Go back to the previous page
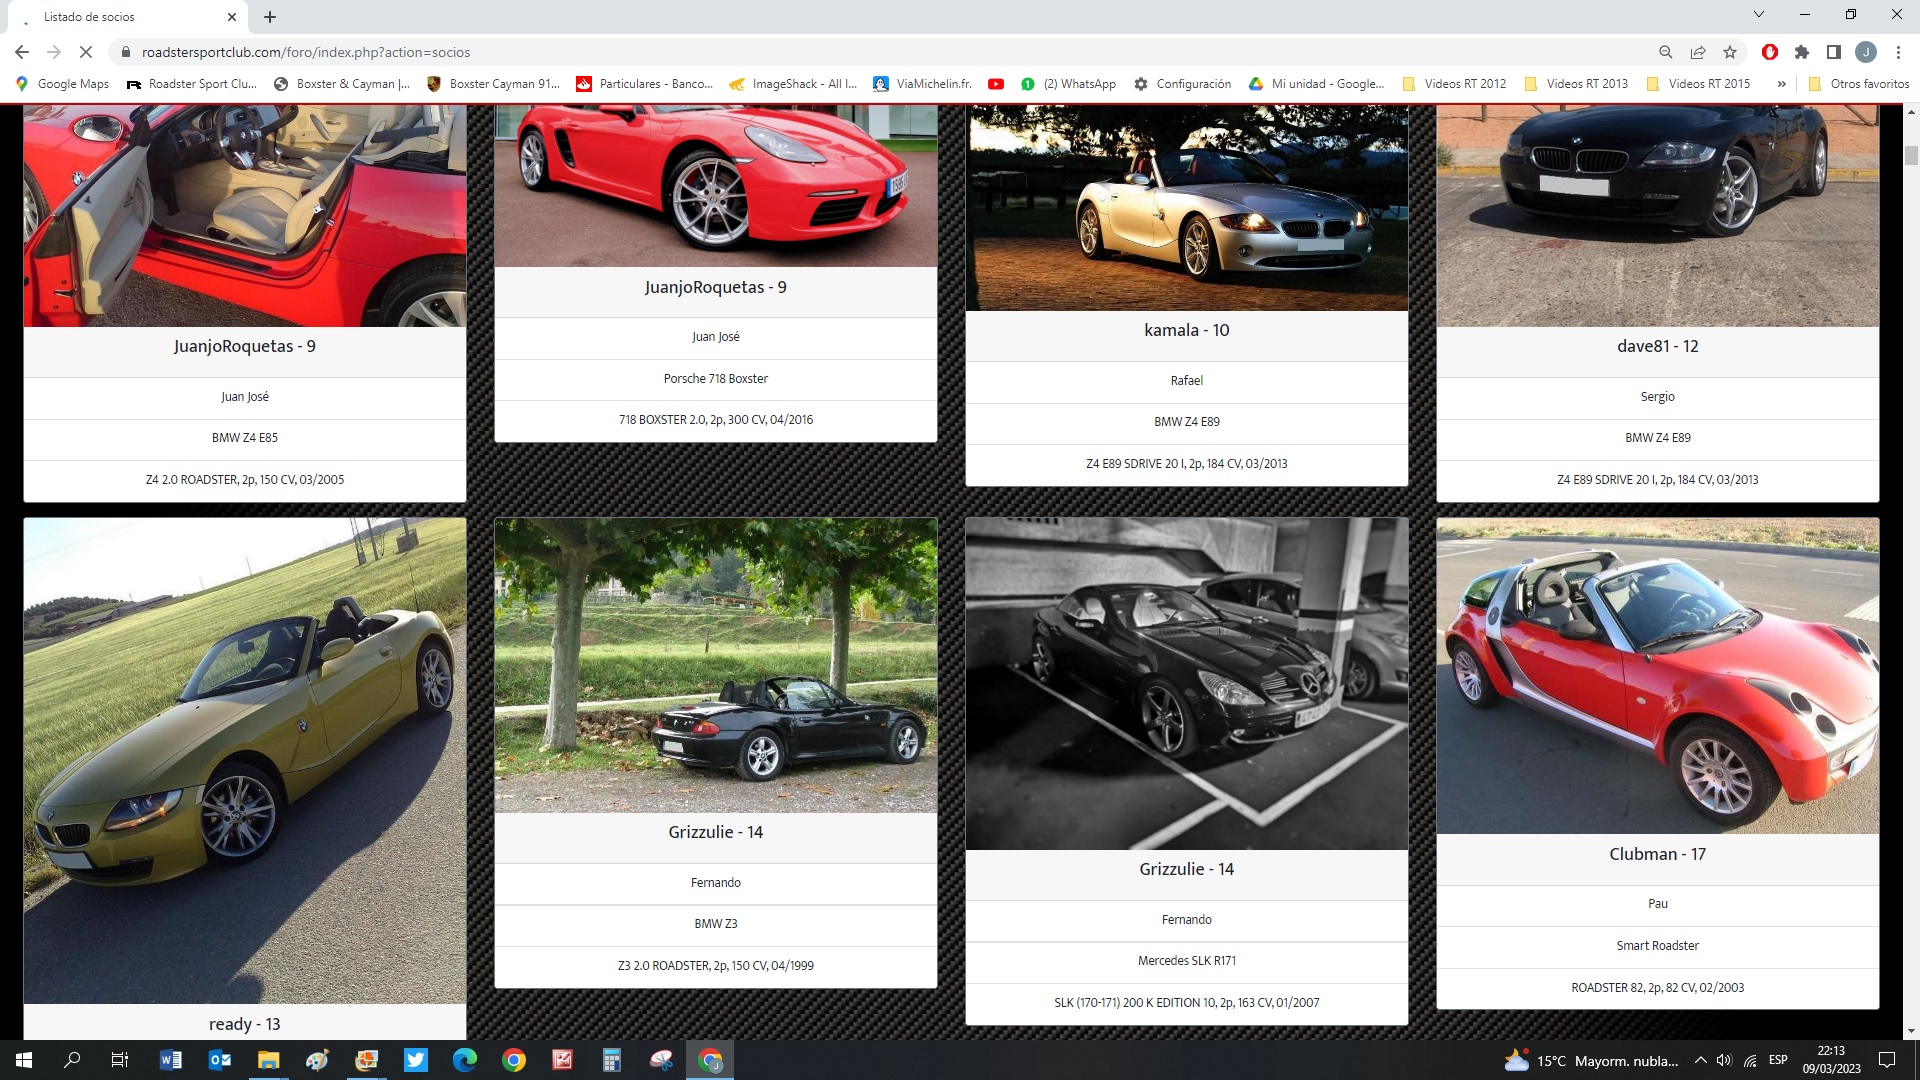This screenshot has width=1920, height=1080. tap(22, 52)
